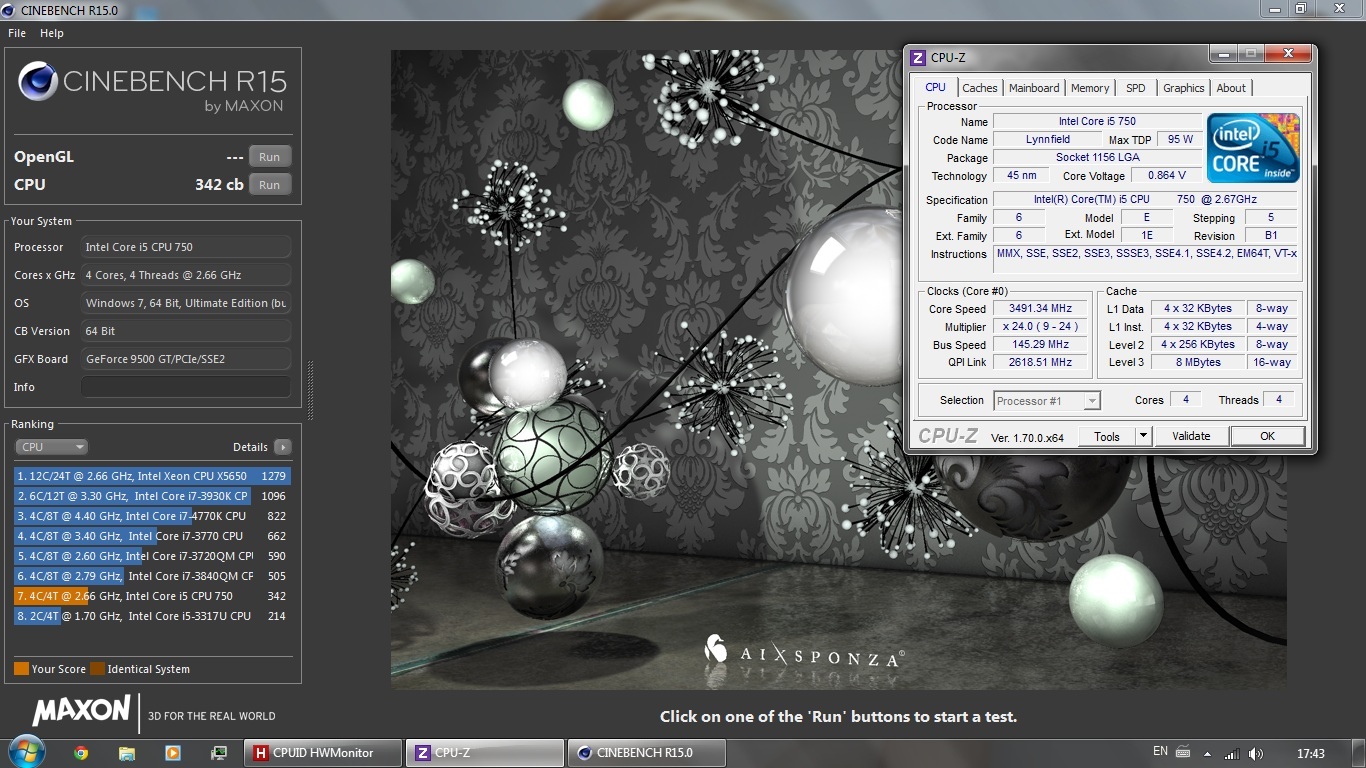Switch to the Mainboard tab in CPU-Z
This screenshot has height=768, width=1366.
coord(1034,88)
